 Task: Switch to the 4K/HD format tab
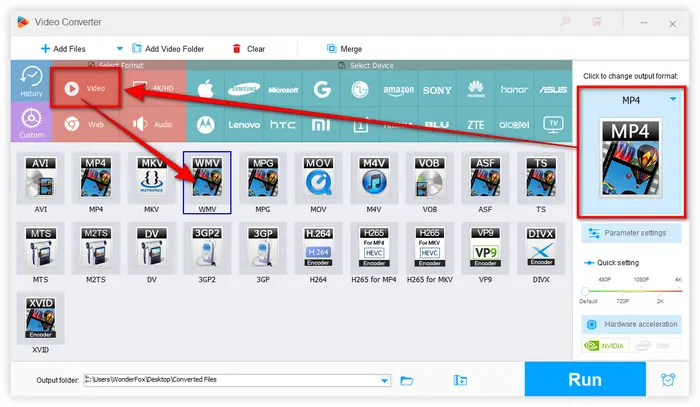pyautogui.click(x=153, y=88)
